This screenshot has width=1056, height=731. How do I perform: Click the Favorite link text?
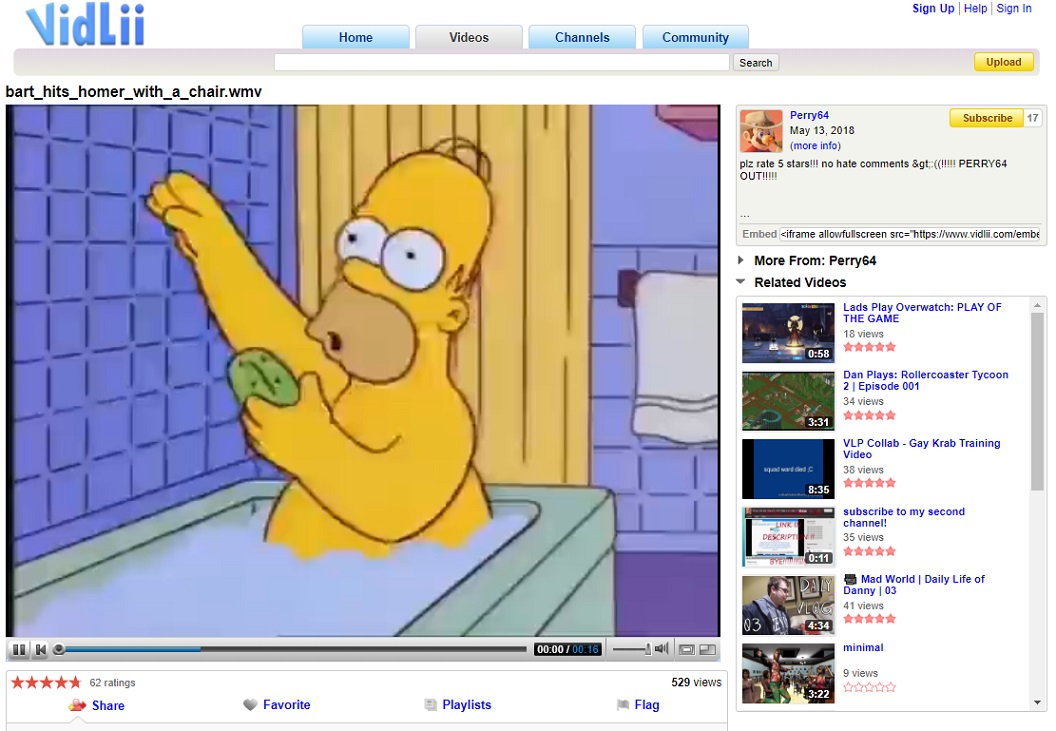(x=287, y=705)
